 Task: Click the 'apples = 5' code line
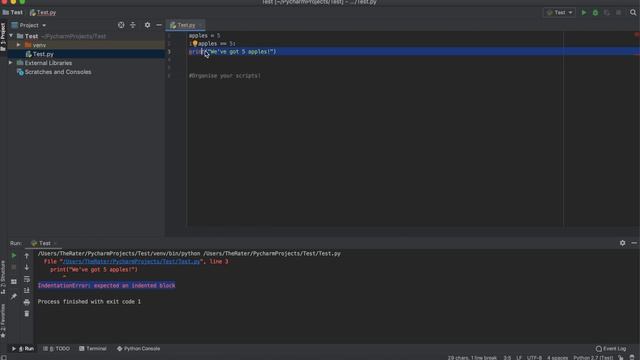click(204, 36)
